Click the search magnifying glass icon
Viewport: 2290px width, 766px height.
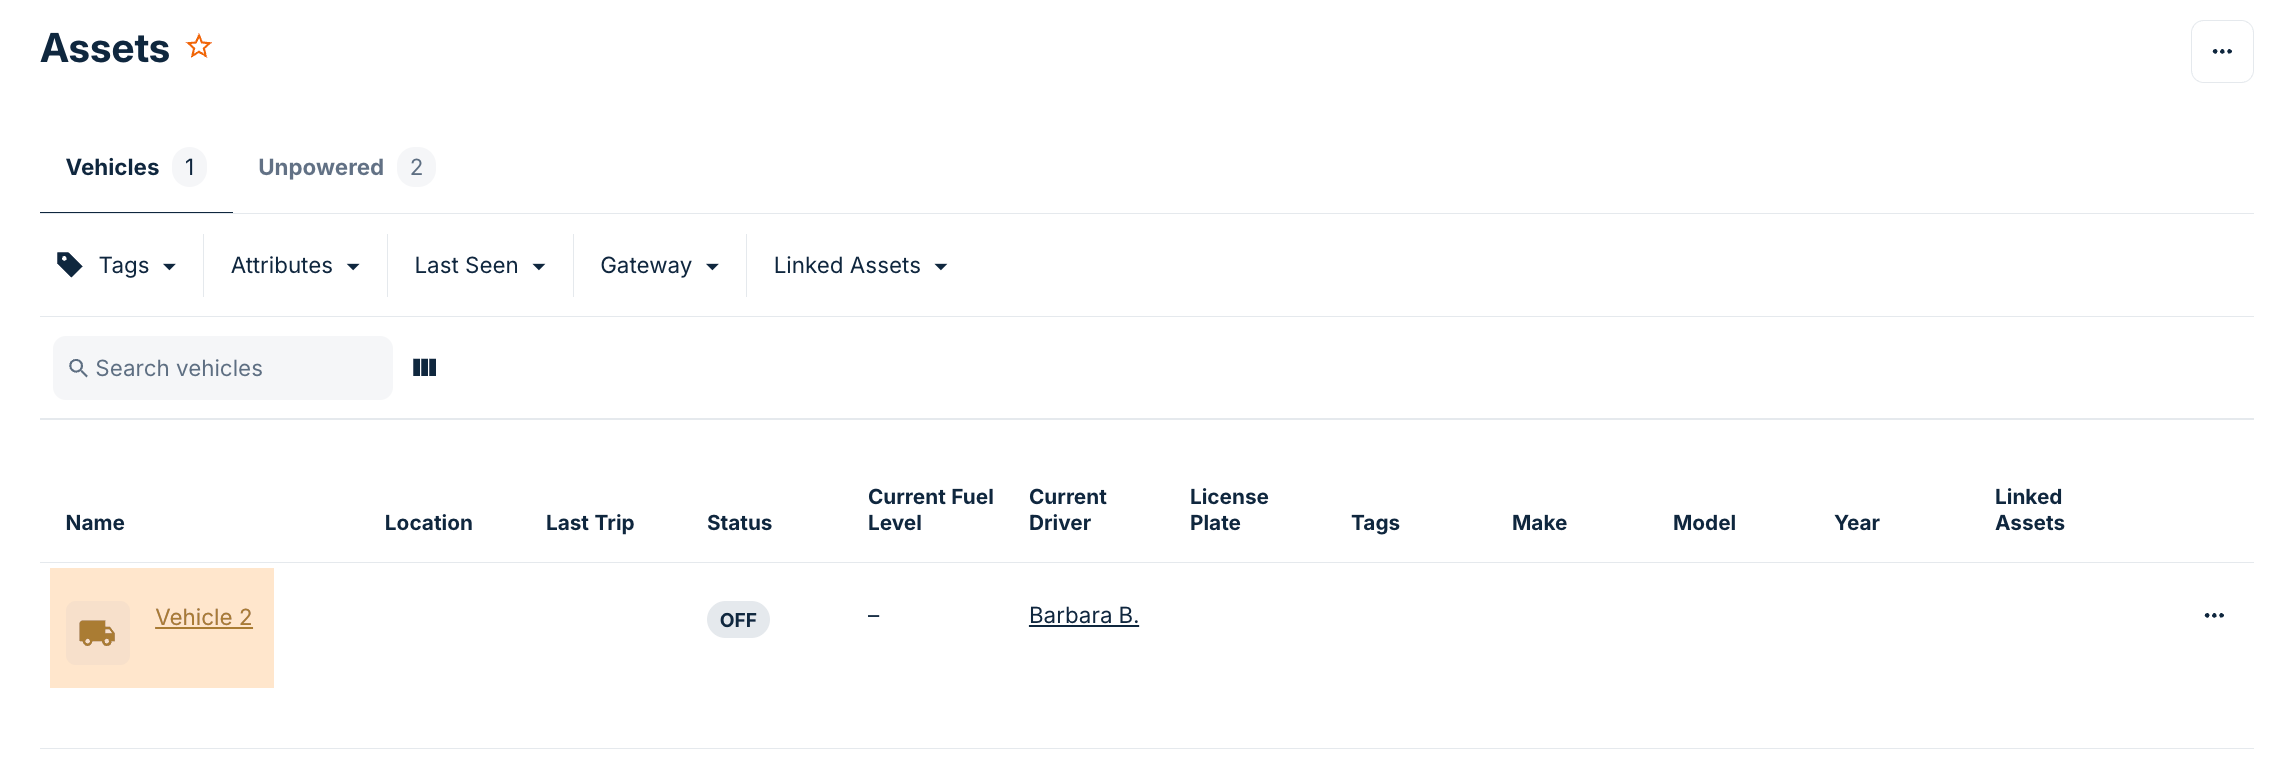79,368
